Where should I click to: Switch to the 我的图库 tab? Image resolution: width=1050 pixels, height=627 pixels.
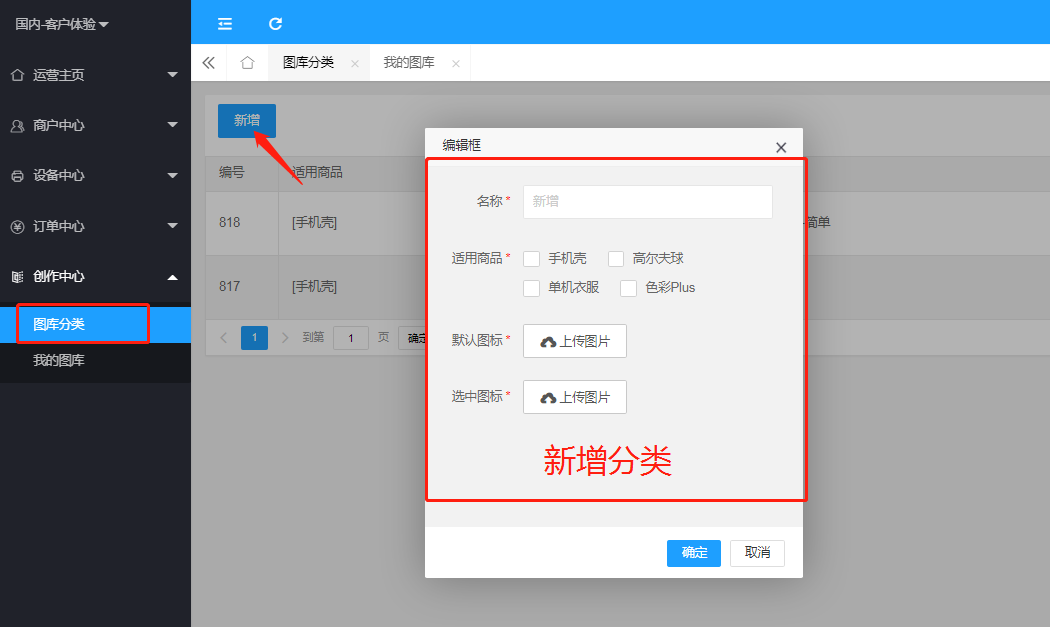(409, 63)
